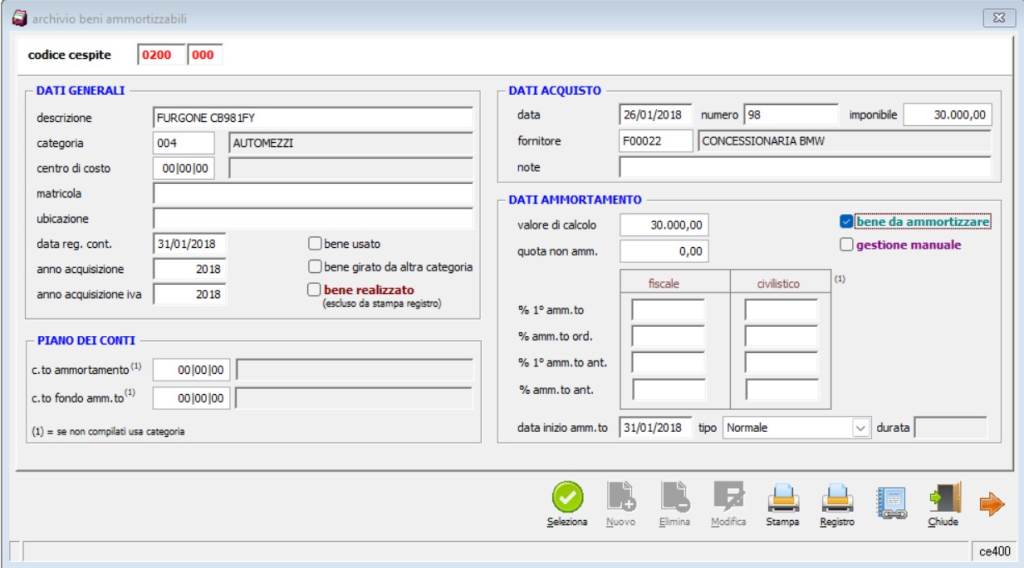Viewport: 1024px width, 568px height.
Task: Click fiscale % 1° amm.to field
Action: (x=668, y=310)
